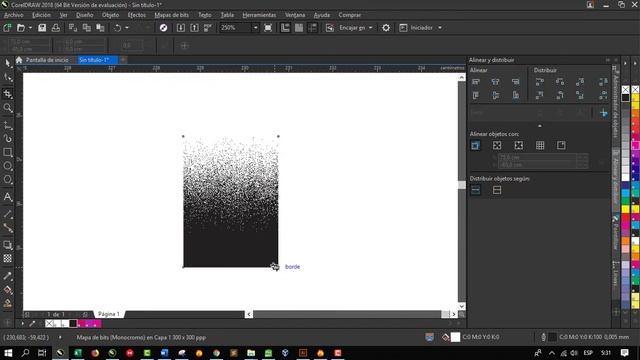Collapse the align section with up arrow
Screen dimensions: 640x360
[x=540, y=126]
